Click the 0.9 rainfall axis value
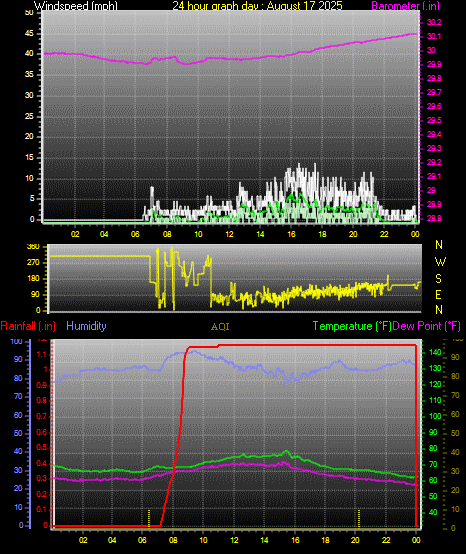This screenshot has height=554, width=466. pos(42,385)
